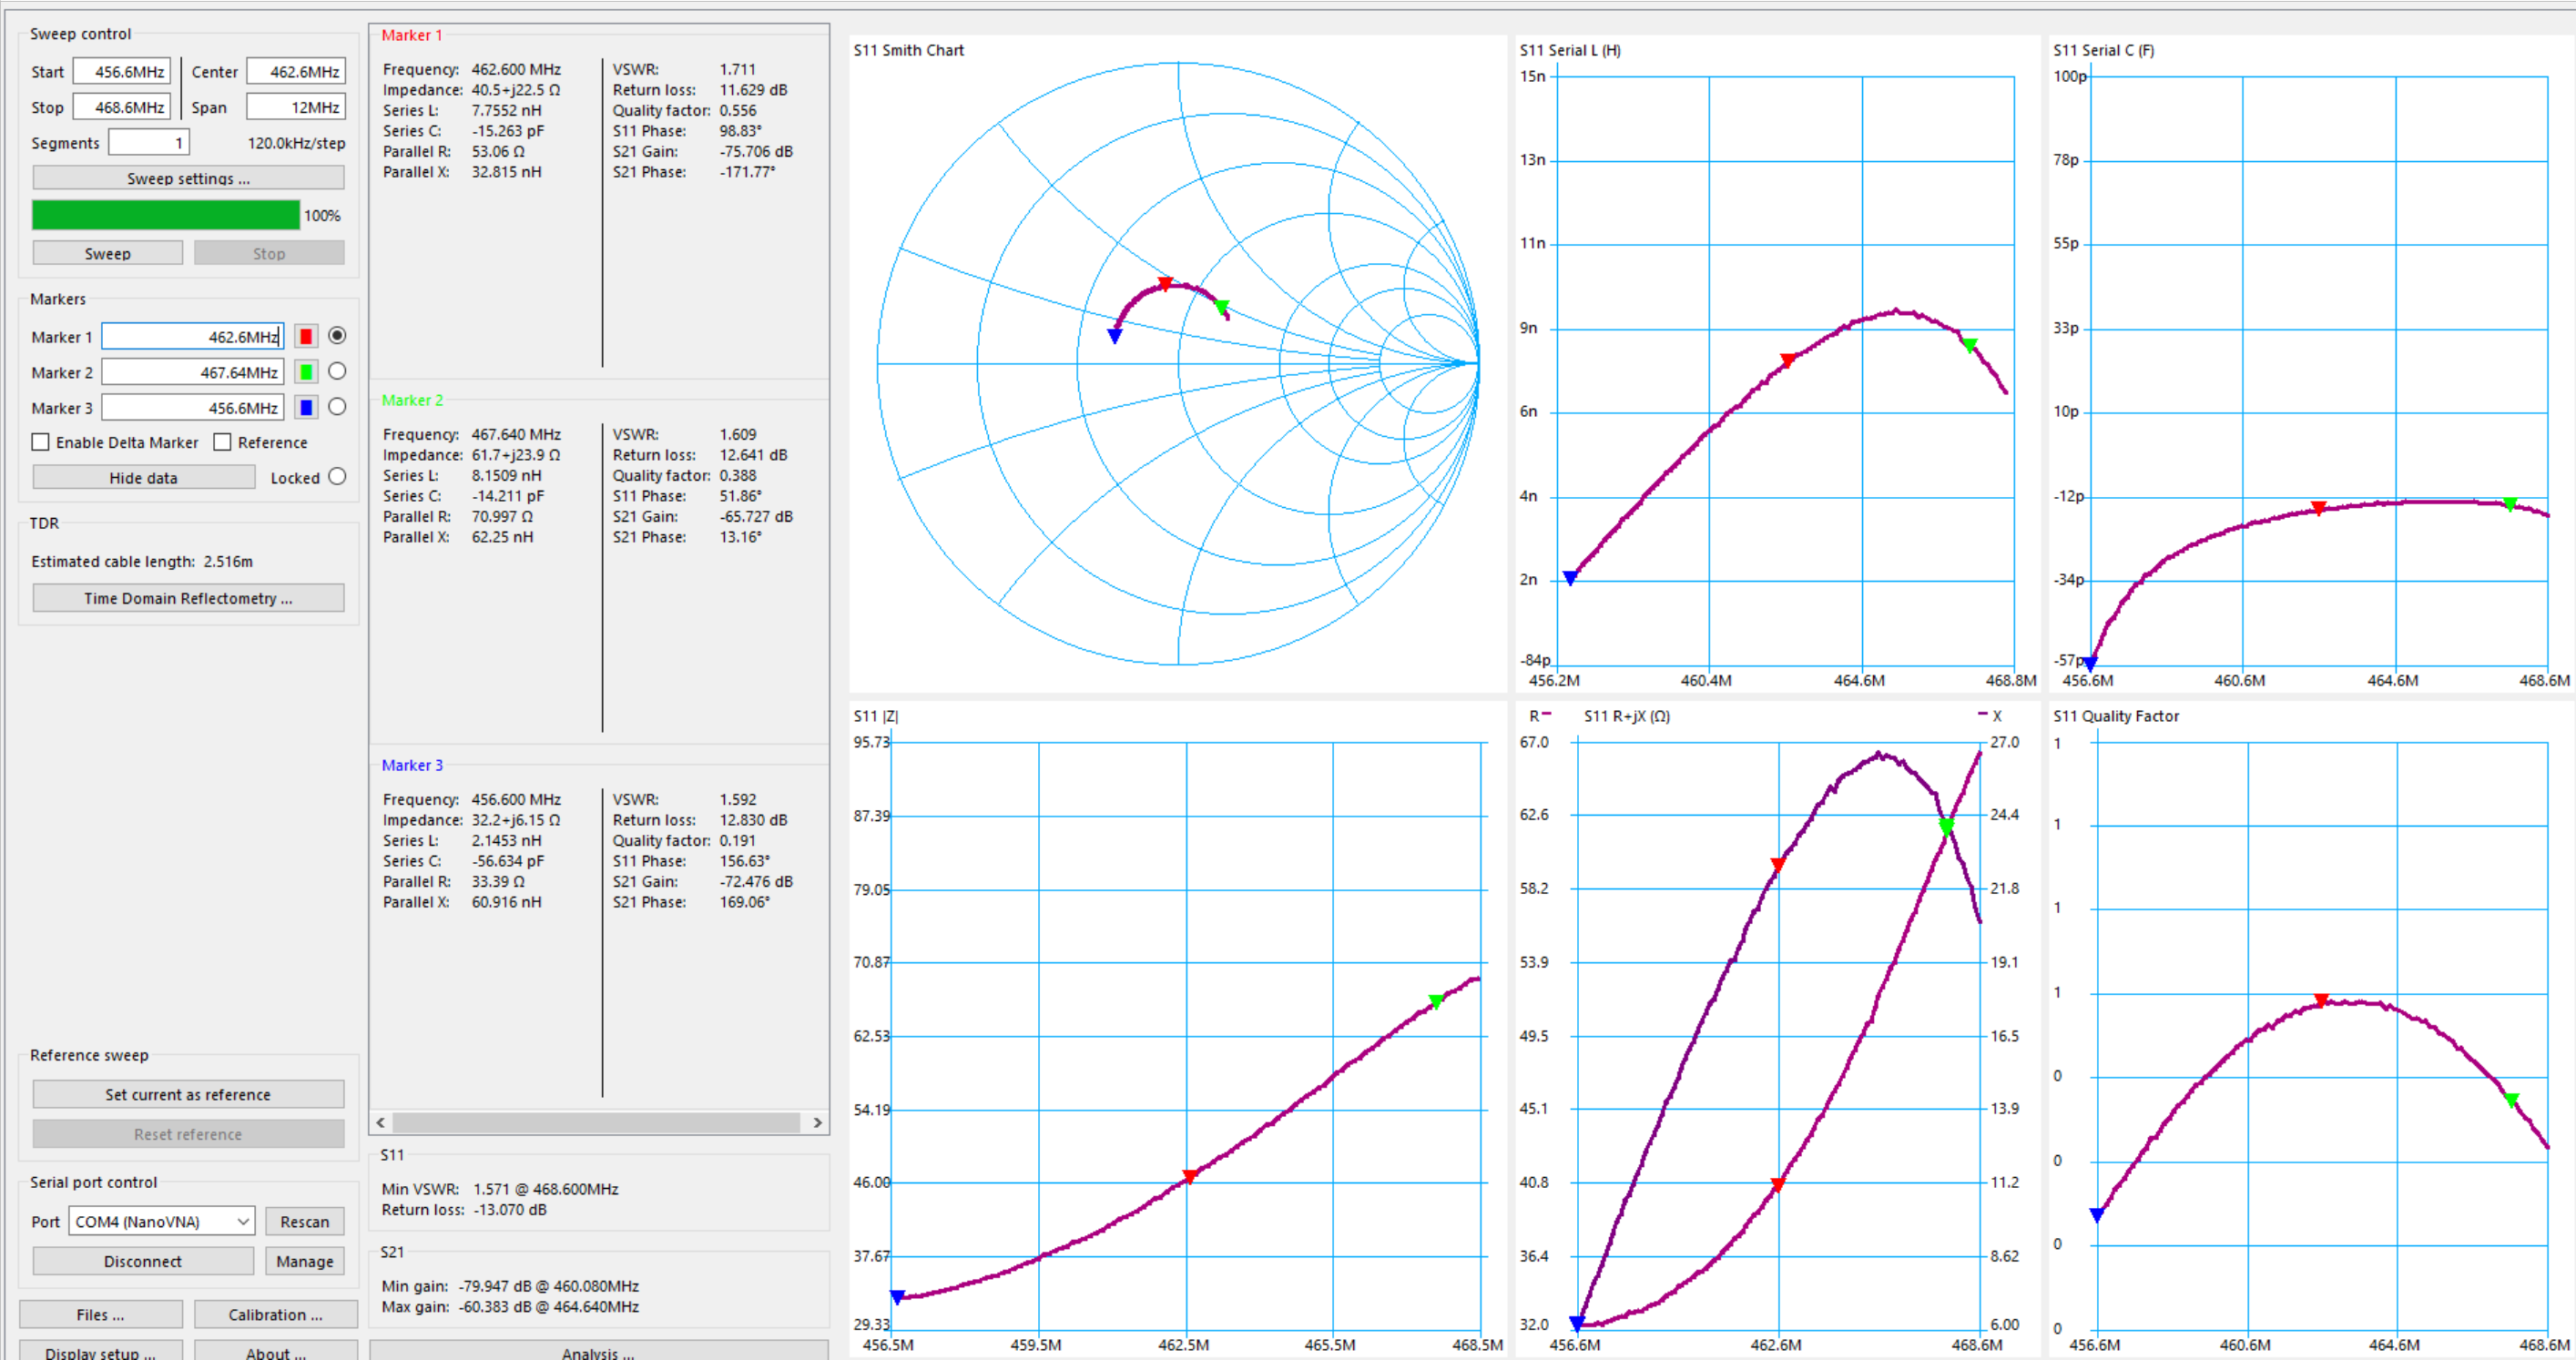
Task: Click red marker on Serial L chart
Action: point(1788,360)
